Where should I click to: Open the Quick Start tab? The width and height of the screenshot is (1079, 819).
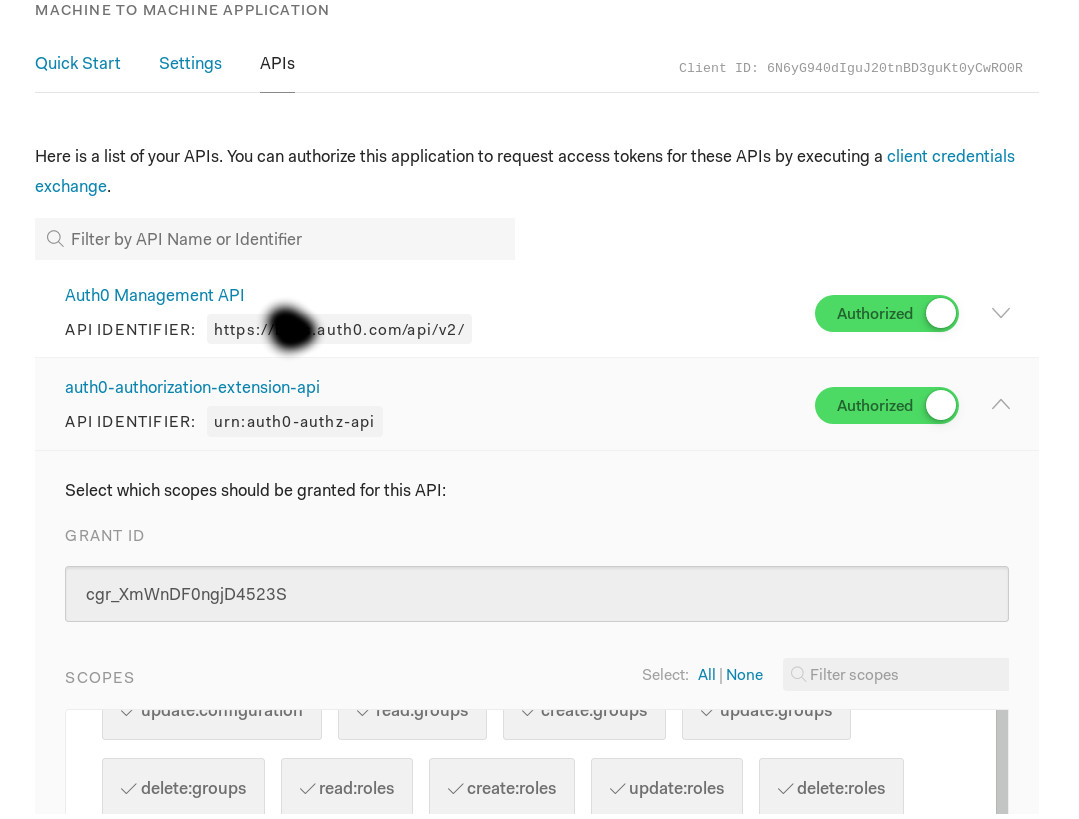click(78, 63)
